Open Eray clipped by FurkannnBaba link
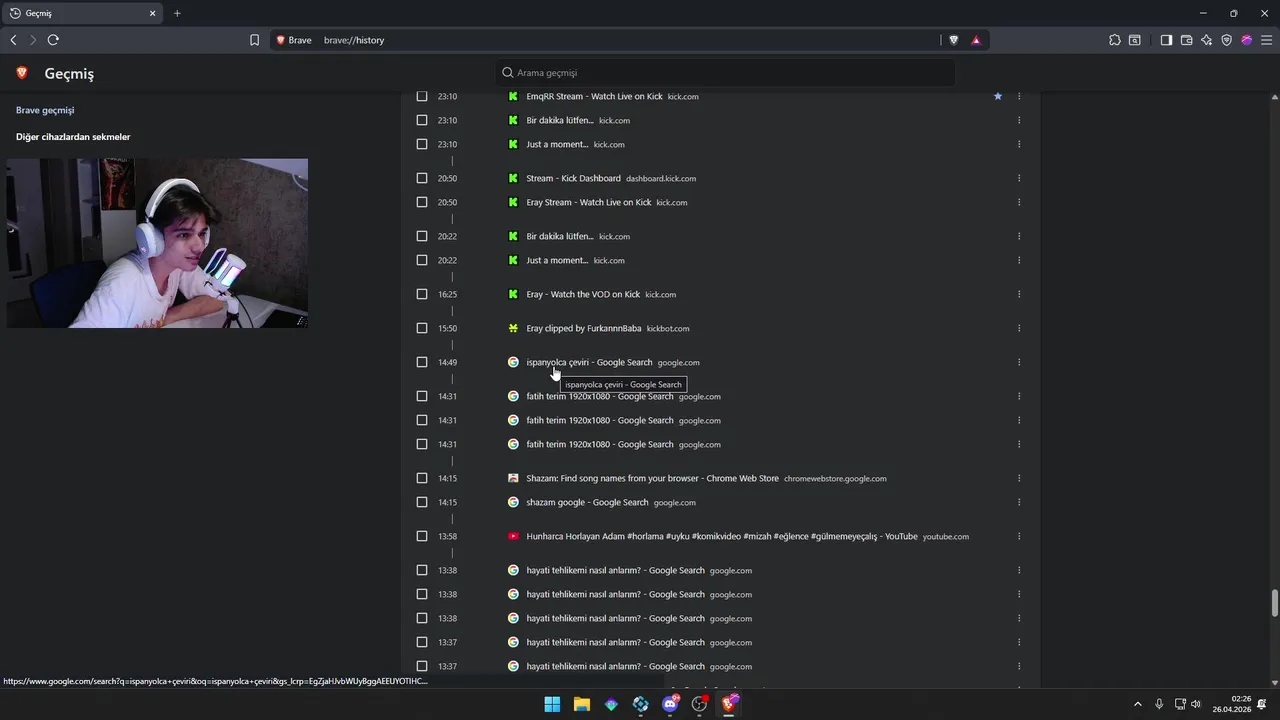Viewport: 1280px width, 720px height. pos(584,328)
